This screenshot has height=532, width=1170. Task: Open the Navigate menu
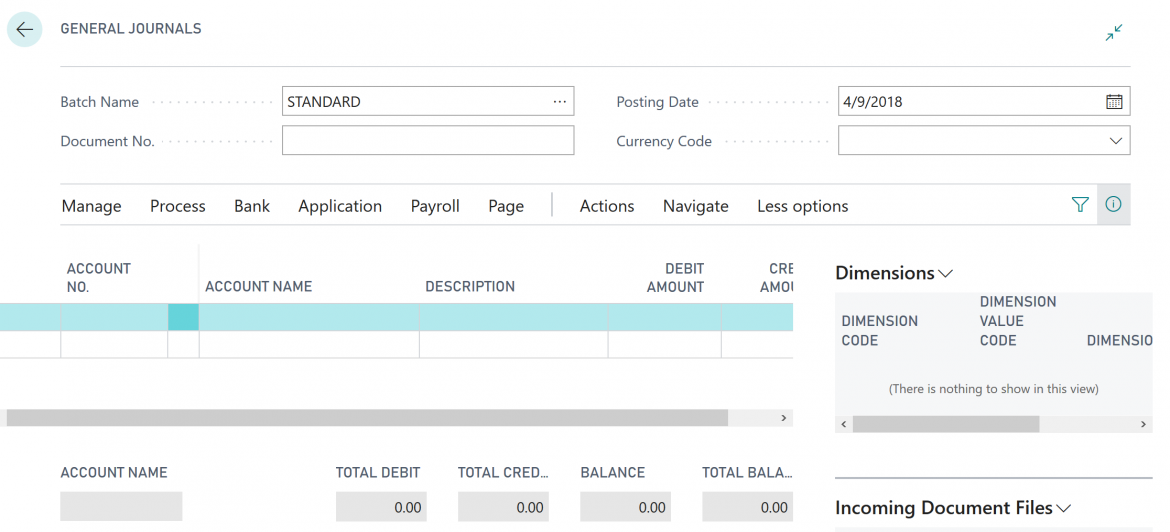tap(695, 206)
